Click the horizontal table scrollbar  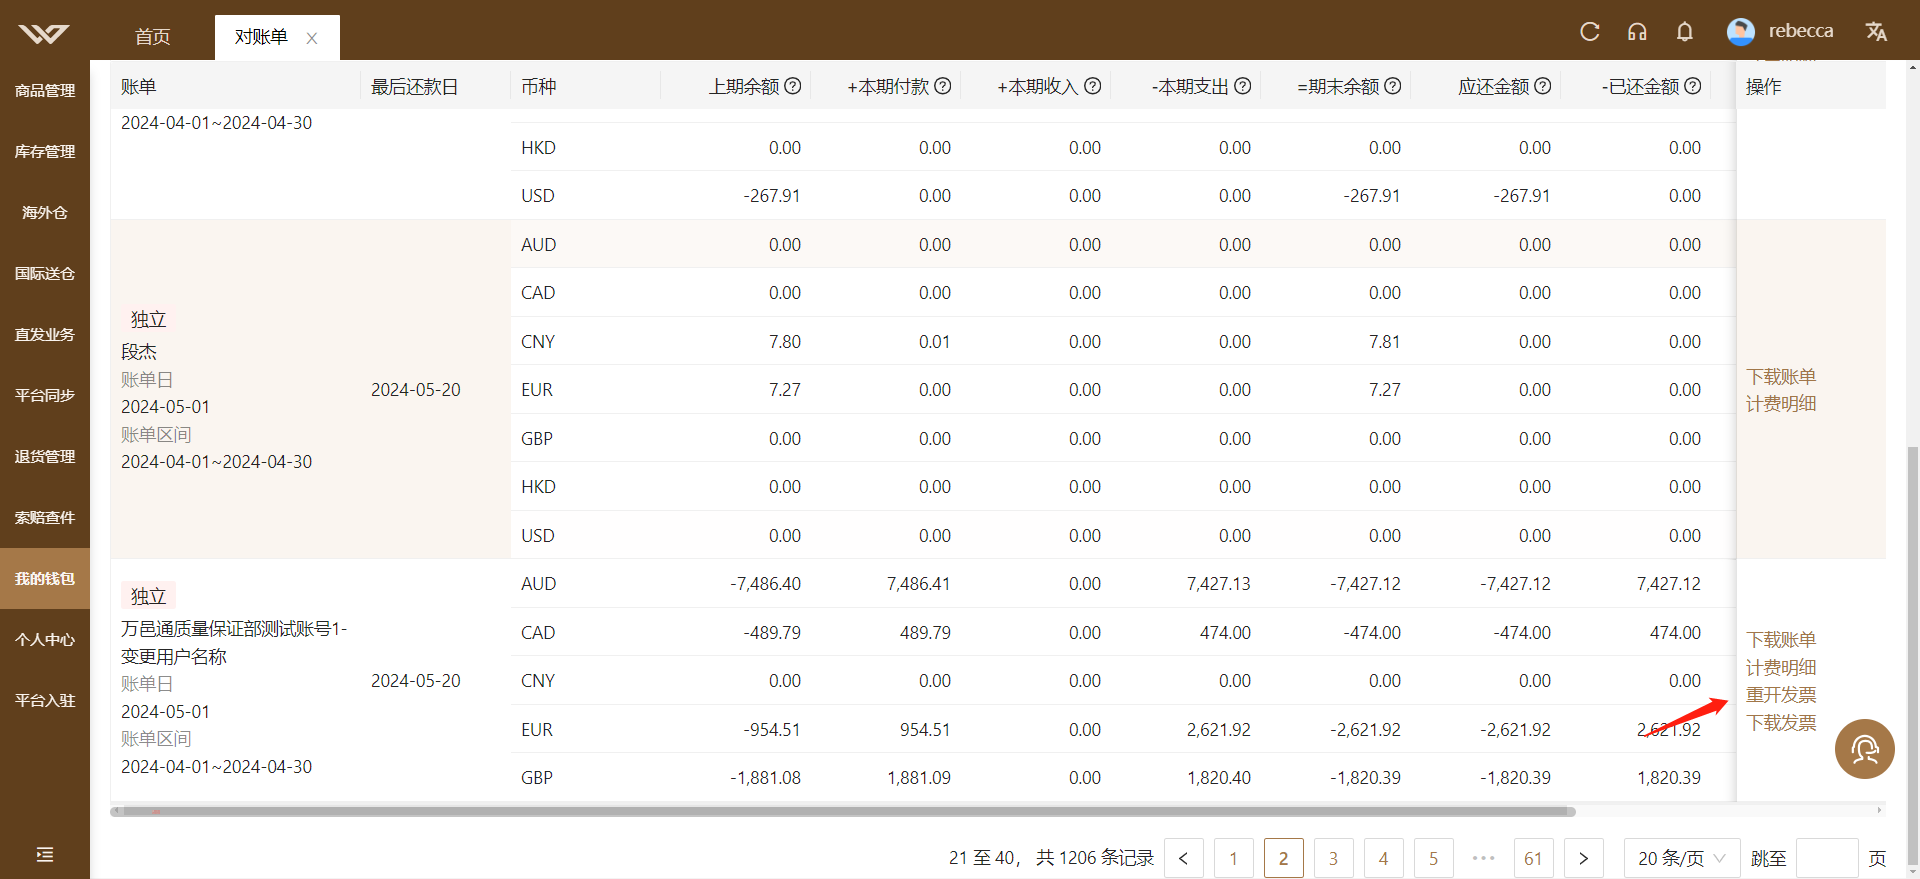coord(843,811)
